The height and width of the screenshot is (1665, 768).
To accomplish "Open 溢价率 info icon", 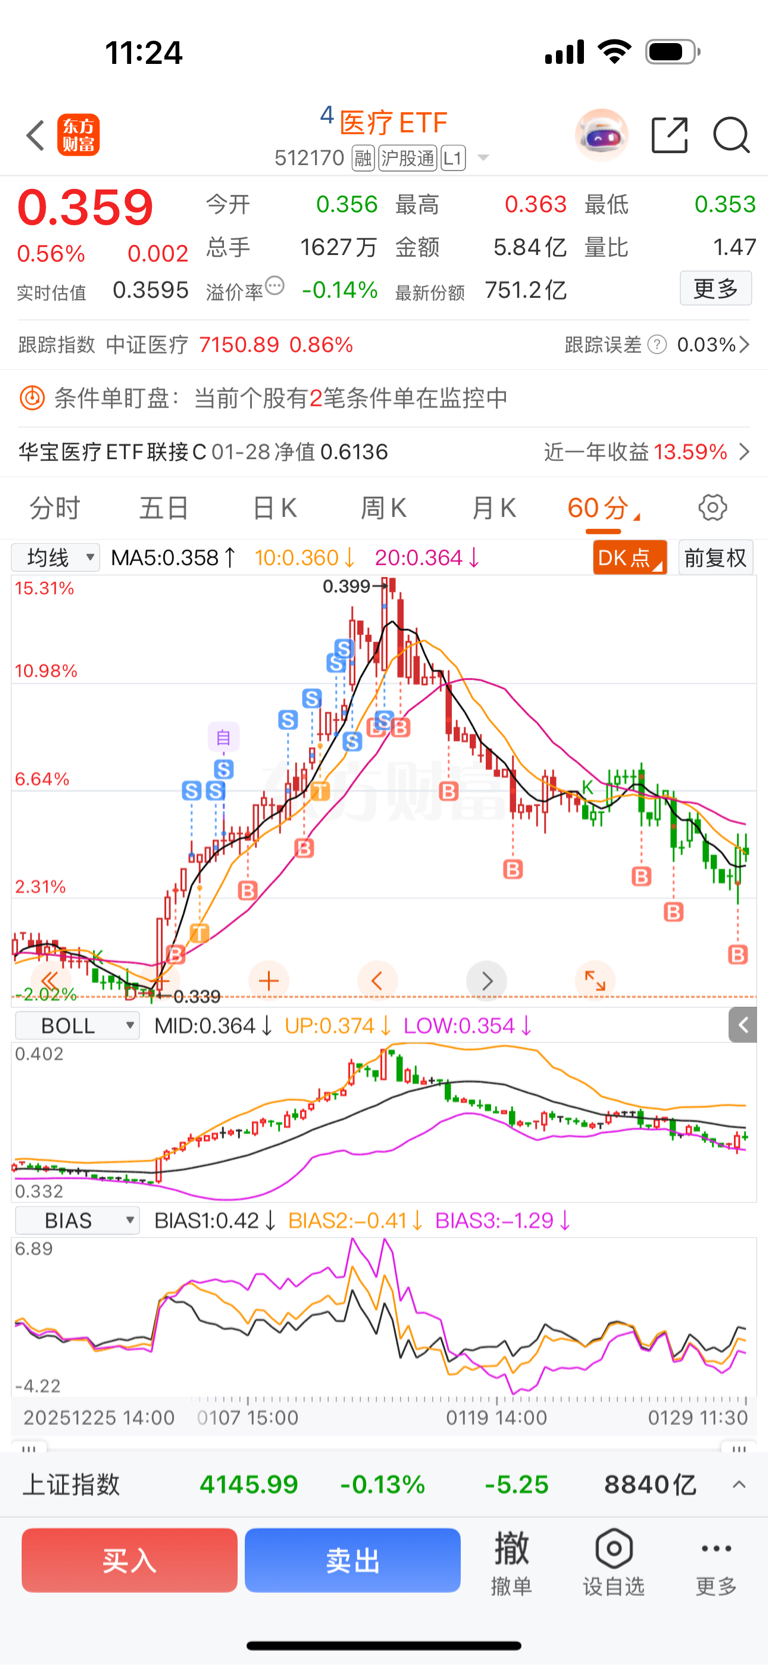I will coord(275,286).
